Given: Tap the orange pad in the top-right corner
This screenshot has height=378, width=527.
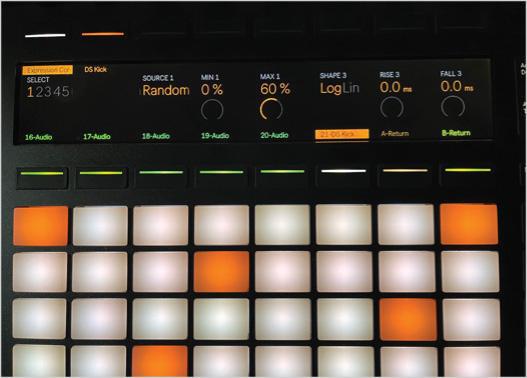Looking at the screenshot, I should point(469,224).
